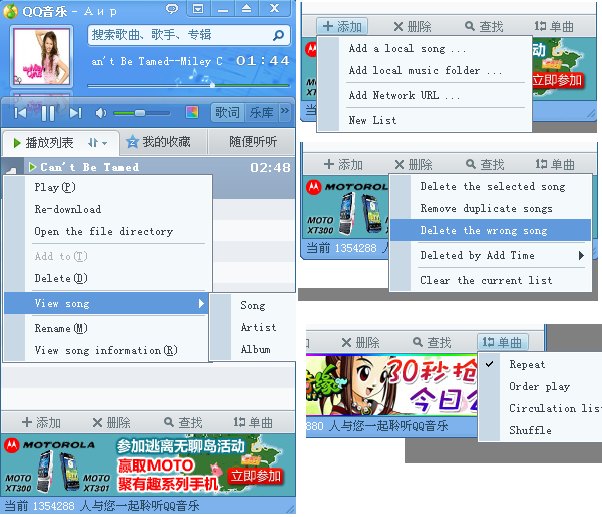Viewport: 602px width, 517px height.
Task: Select the Order play mode
Action: click(540, 386)
